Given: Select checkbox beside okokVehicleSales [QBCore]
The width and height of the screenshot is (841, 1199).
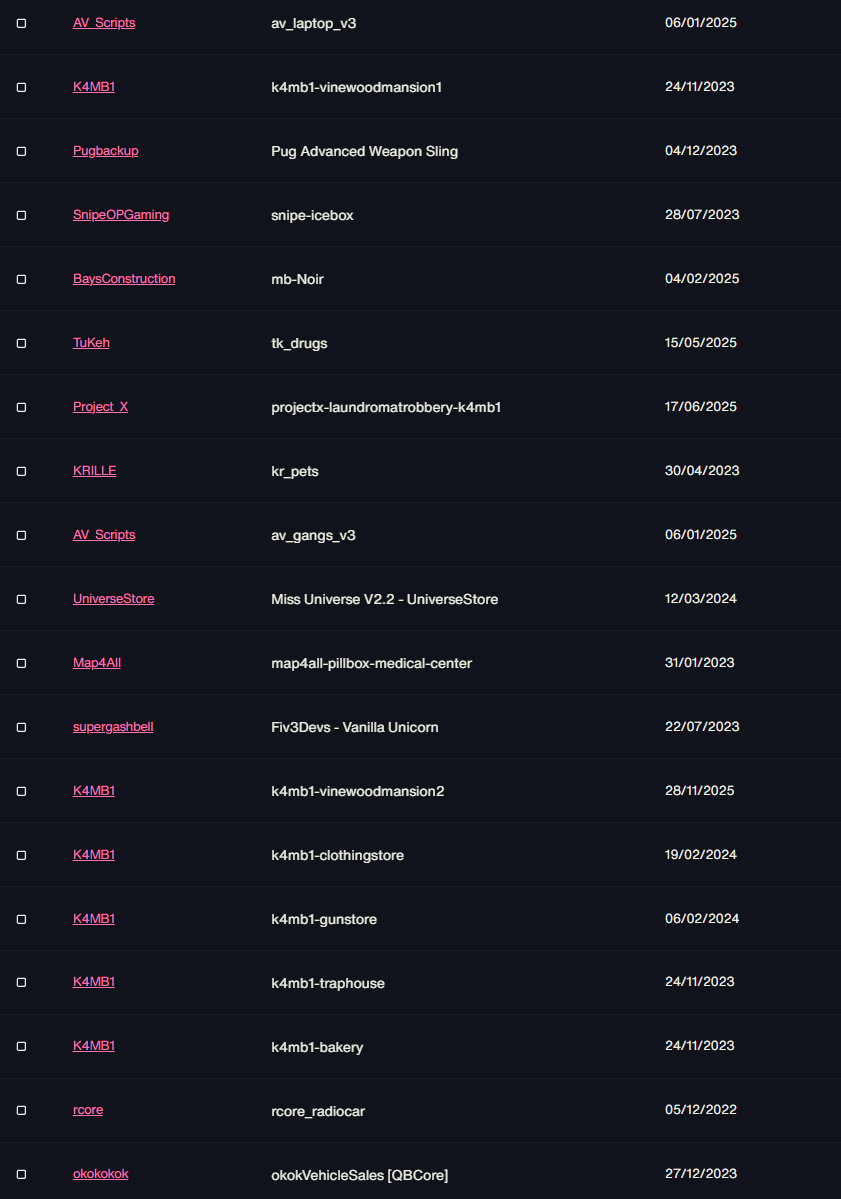Looking at the screenshot, I should point(21,1174).
